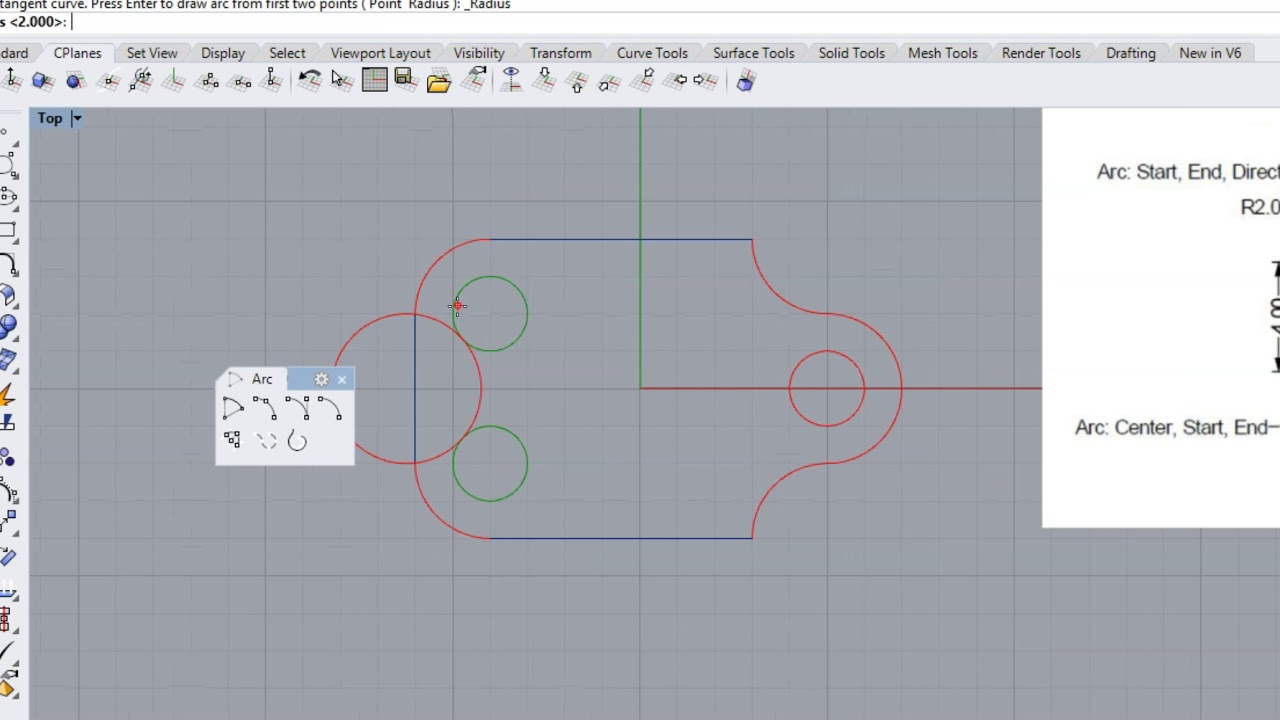Image resolution: width=1280 pixels, height=720 pixels.
Task: Select Arc: Start, End, Radius tool in palette
Action: coord(330,408)
